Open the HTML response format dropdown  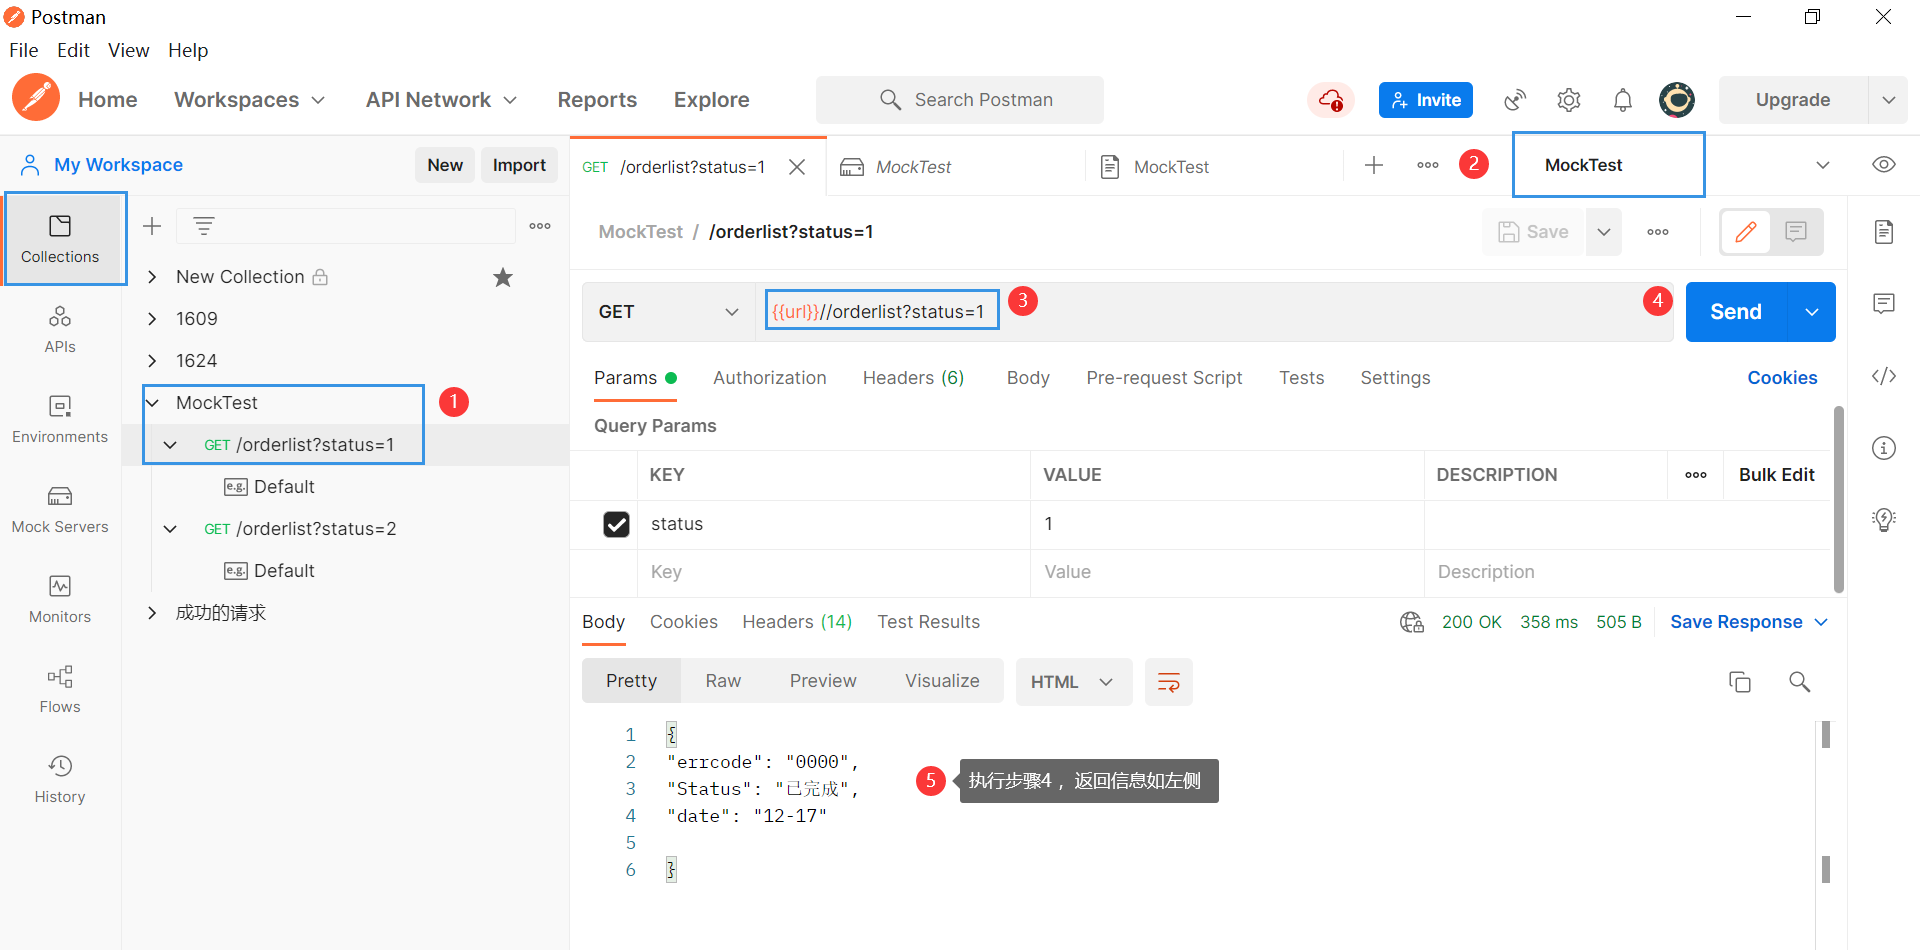(1073, 681)
